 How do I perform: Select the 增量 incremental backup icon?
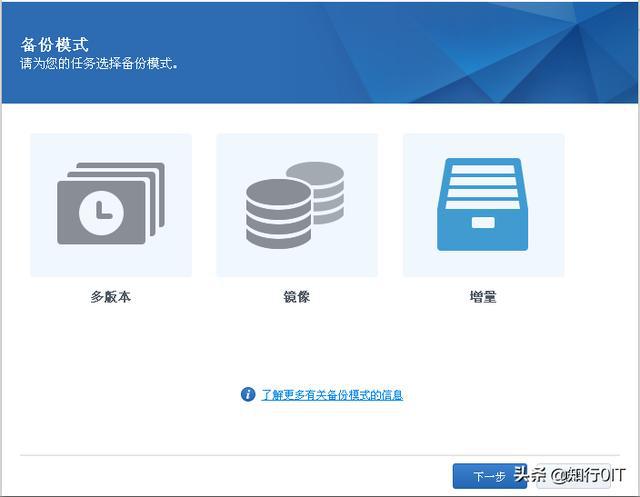coord(484,205)
